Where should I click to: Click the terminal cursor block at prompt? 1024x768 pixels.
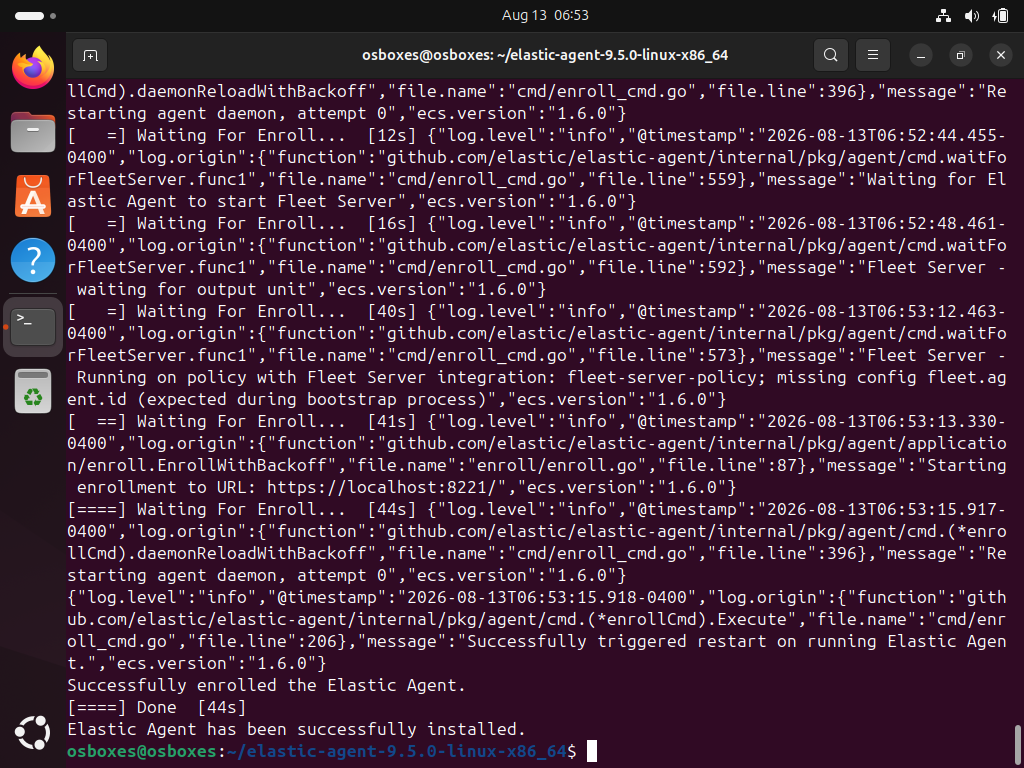[592, 751]
